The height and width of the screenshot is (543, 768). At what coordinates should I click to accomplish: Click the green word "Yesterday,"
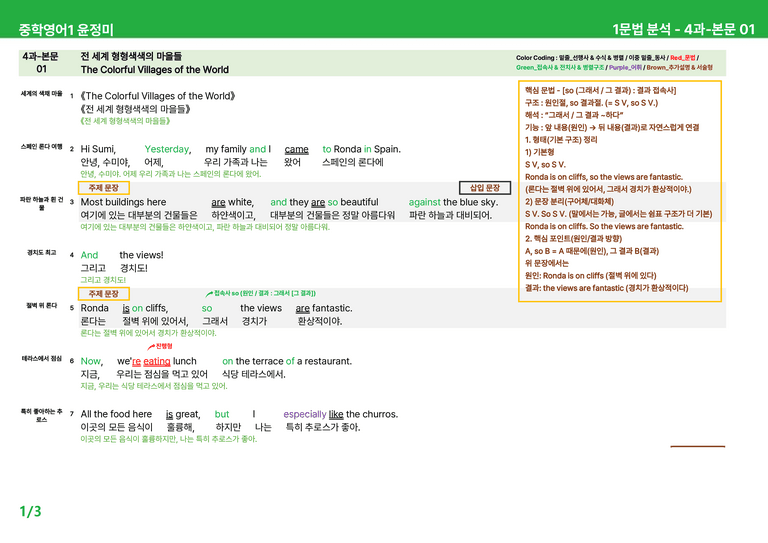168,149
